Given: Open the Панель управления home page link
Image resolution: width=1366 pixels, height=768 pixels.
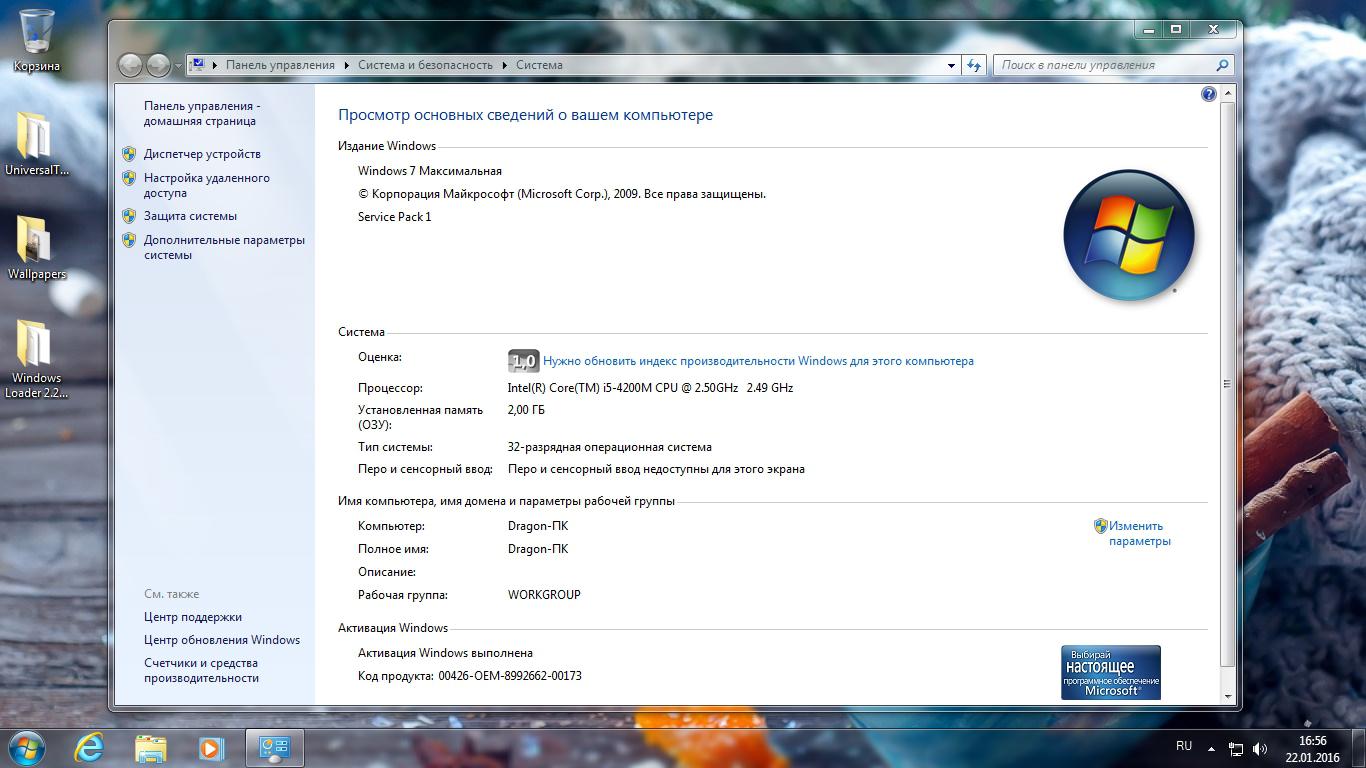Looking at the screenshot, I should (x=201, y=113).
